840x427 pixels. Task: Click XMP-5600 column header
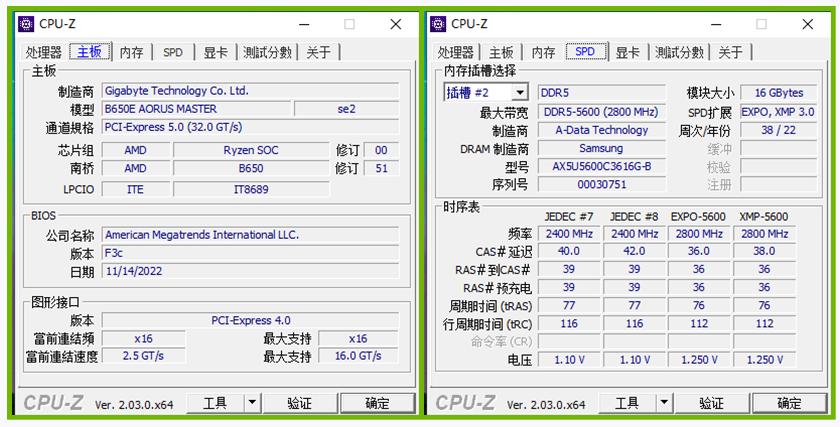coord(764,217)
